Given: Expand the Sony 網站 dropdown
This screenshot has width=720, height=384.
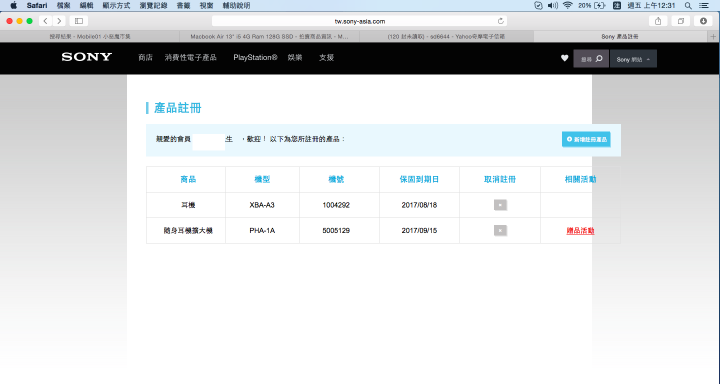Looking at the screenshot, I should coord(633,59).
